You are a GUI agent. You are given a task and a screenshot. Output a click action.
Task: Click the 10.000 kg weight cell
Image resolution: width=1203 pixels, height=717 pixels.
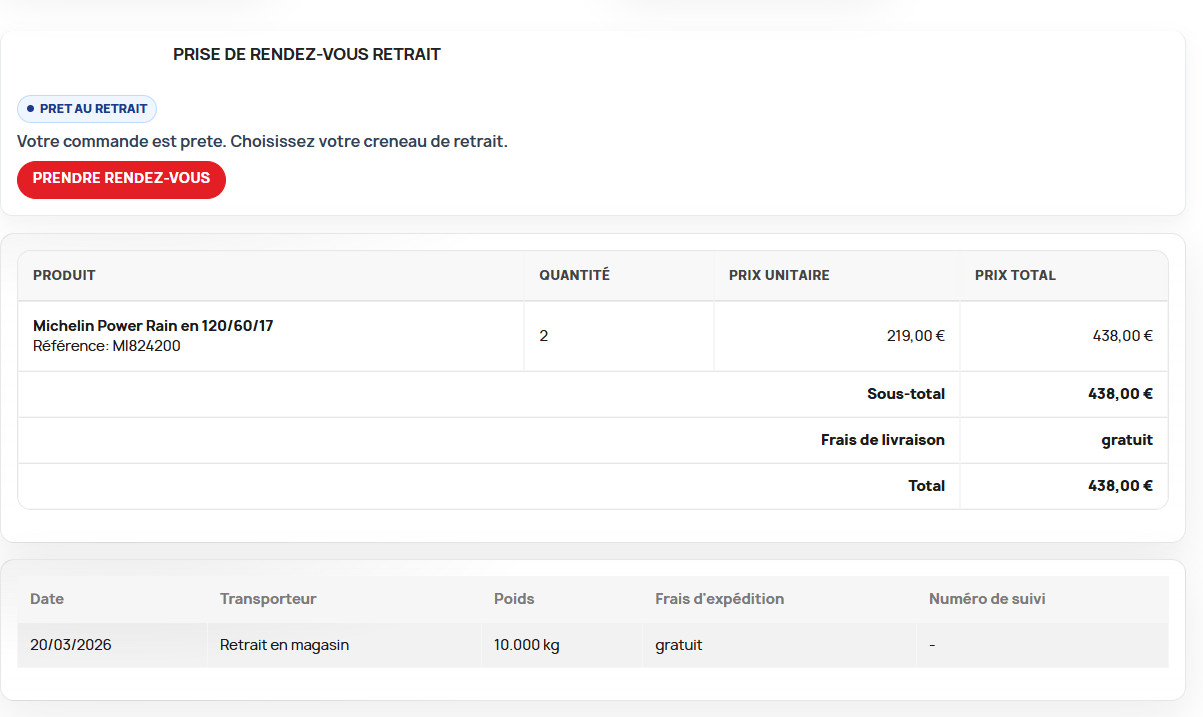[x=526, y=645]
